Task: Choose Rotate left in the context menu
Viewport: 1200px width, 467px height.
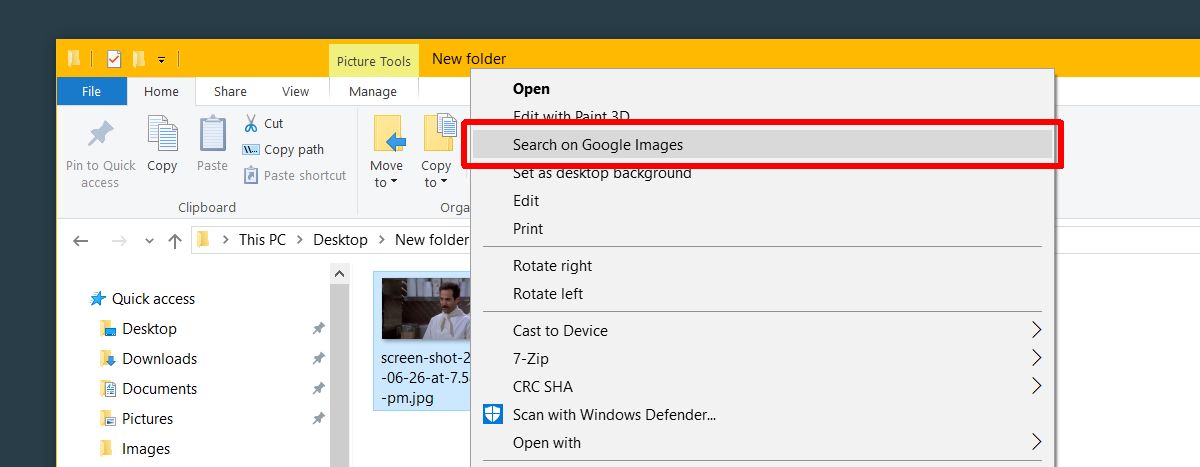Action: coord(763,294)
